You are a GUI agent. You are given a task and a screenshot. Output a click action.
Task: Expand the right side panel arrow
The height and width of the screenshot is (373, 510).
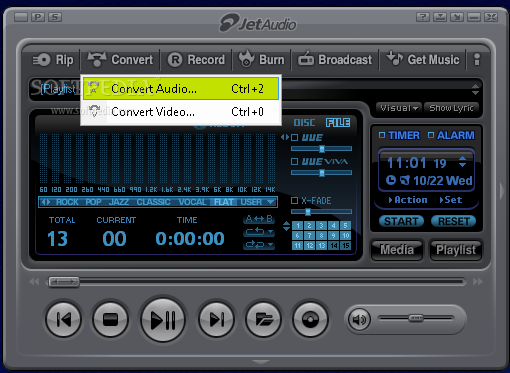[502, 191]
